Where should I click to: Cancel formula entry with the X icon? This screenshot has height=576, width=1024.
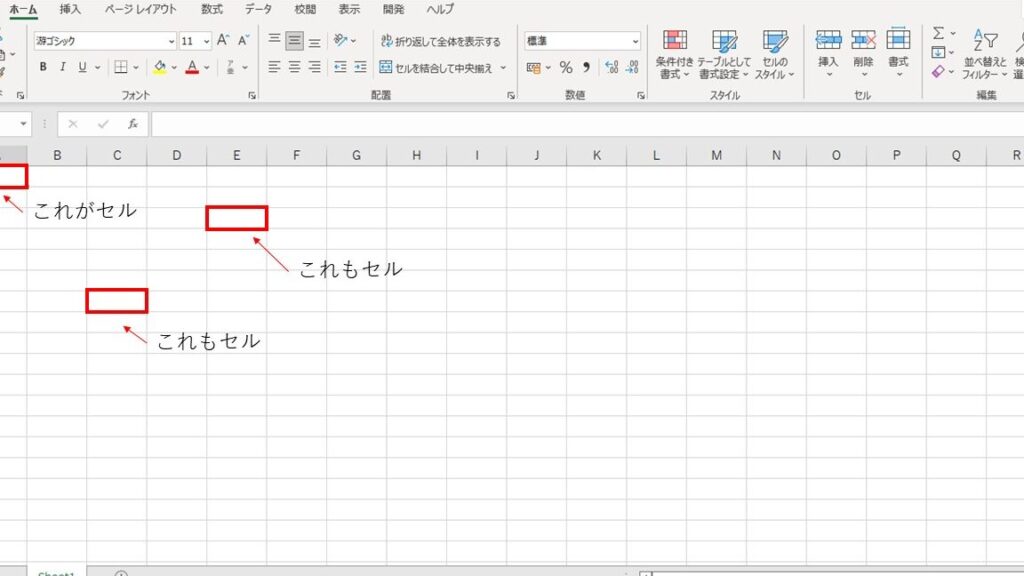pos(72,124)
